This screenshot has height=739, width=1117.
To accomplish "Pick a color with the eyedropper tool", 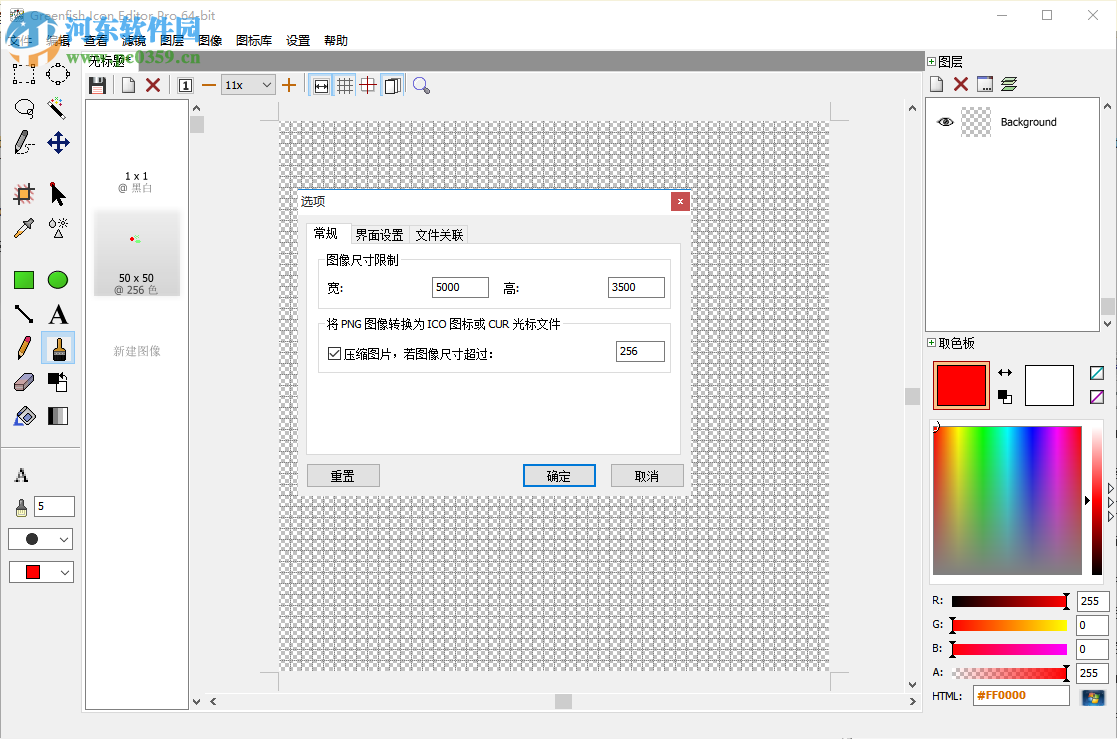I will tap(23, 228).
